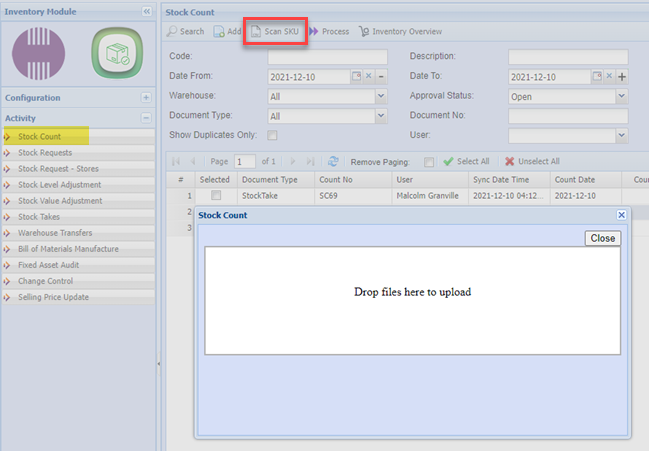Click the Close button in the upload dialog

tap(602, 238)
